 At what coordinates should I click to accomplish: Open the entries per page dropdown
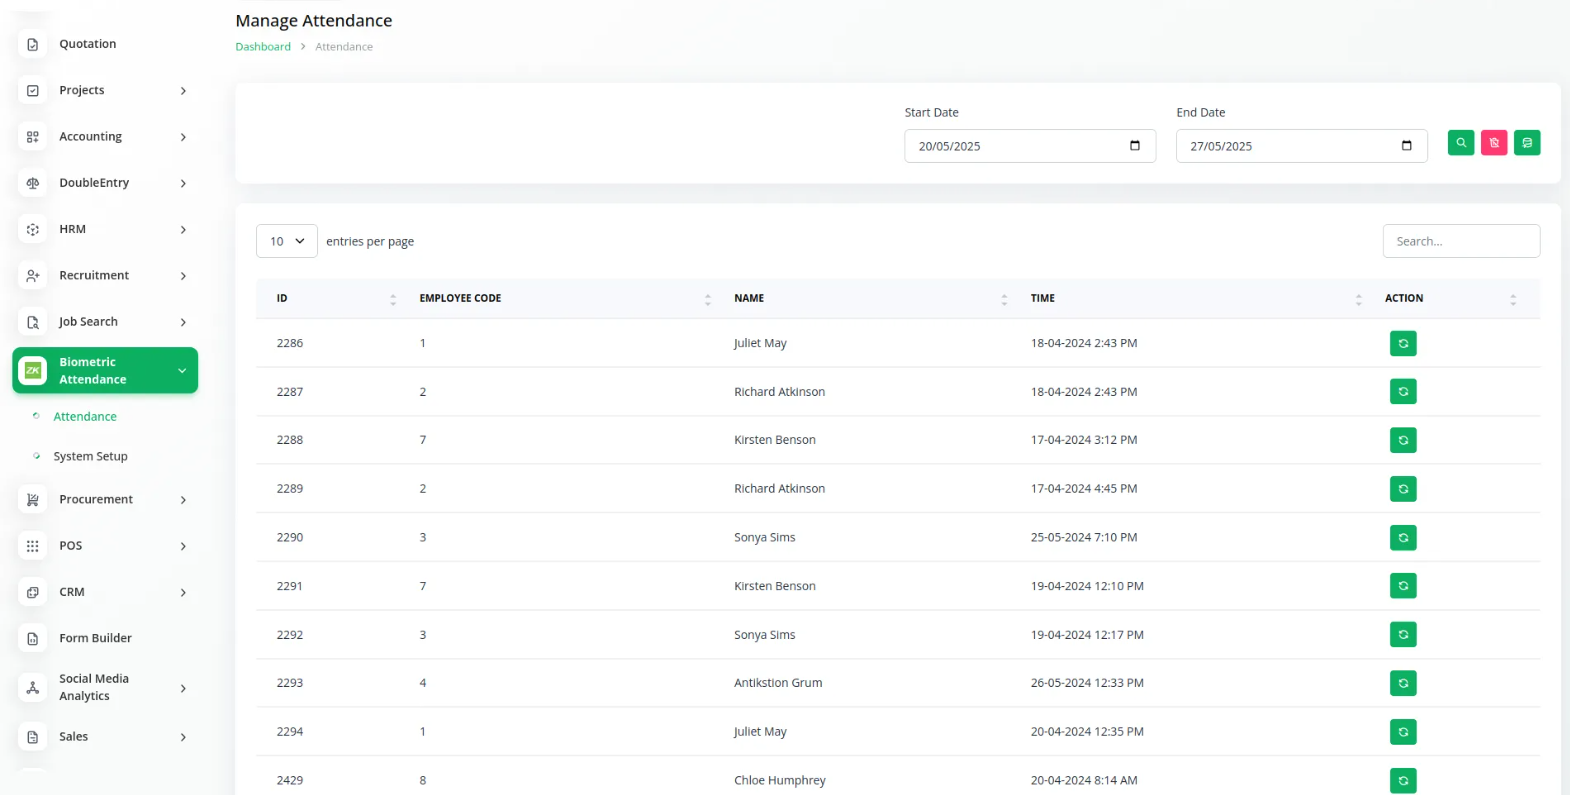click(287, 241)
